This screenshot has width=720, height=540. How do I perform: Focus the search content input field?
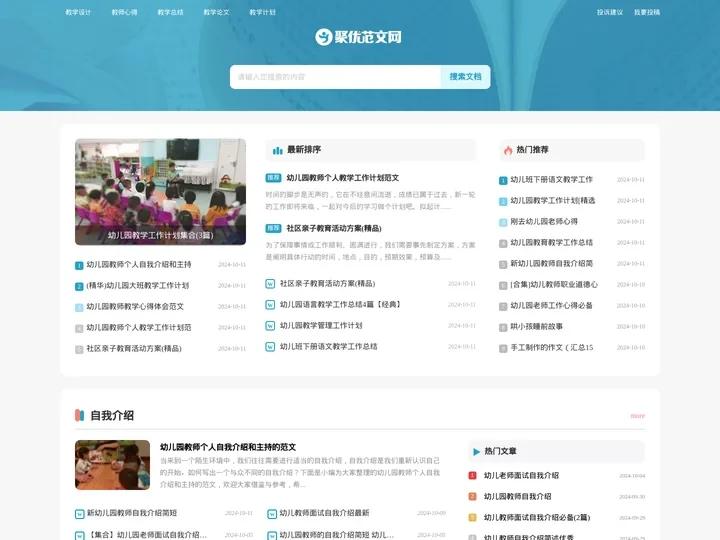(x=335, y=77)
